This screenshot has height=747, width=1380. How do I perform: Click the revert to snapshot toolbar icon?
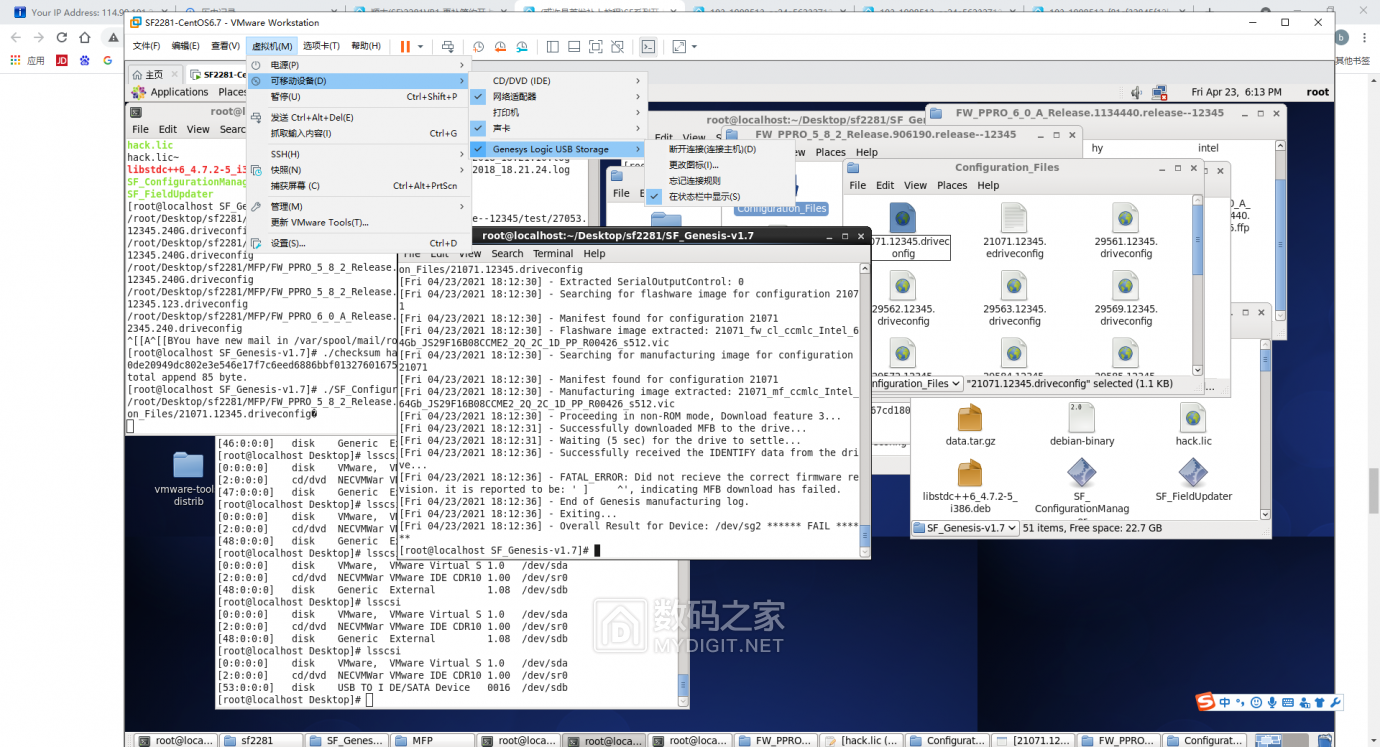click(x=500, y=46)
